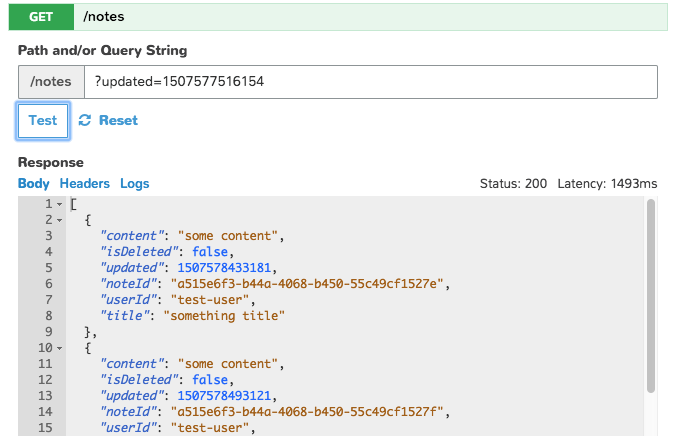Click the "something title" string value

227,316
